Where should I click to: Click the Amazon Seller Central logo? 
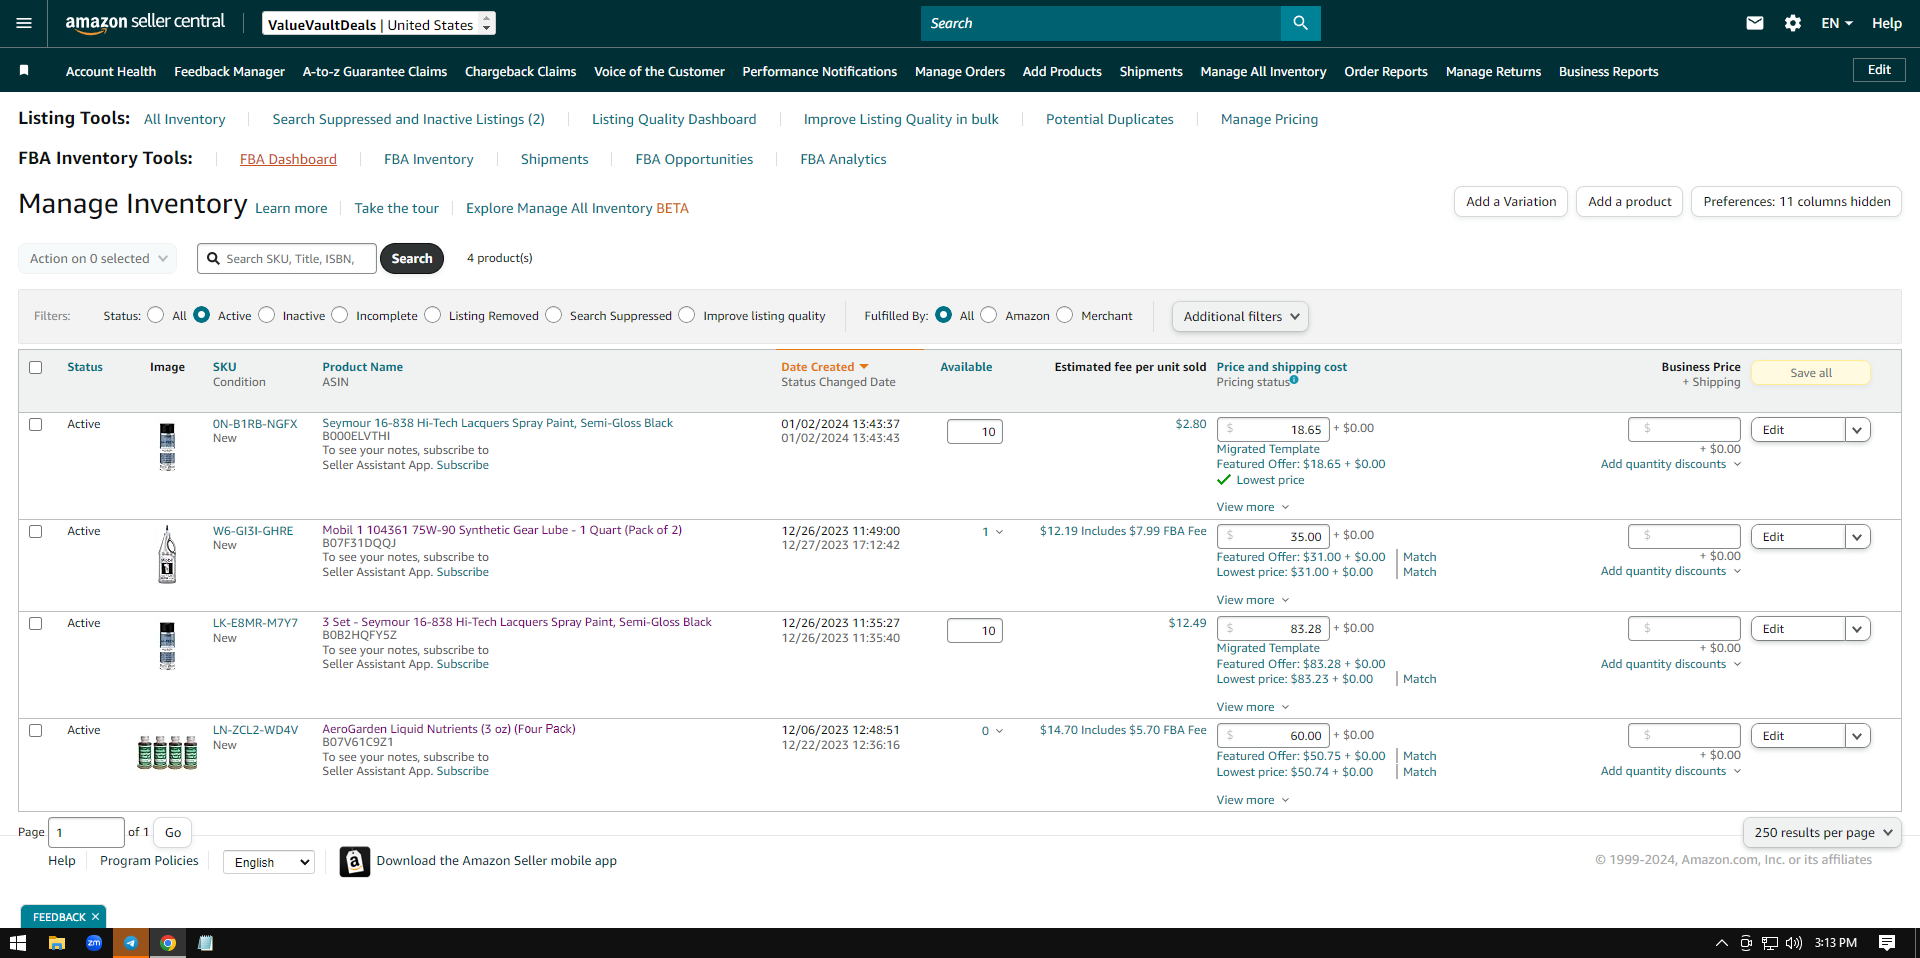coord(145,23)
